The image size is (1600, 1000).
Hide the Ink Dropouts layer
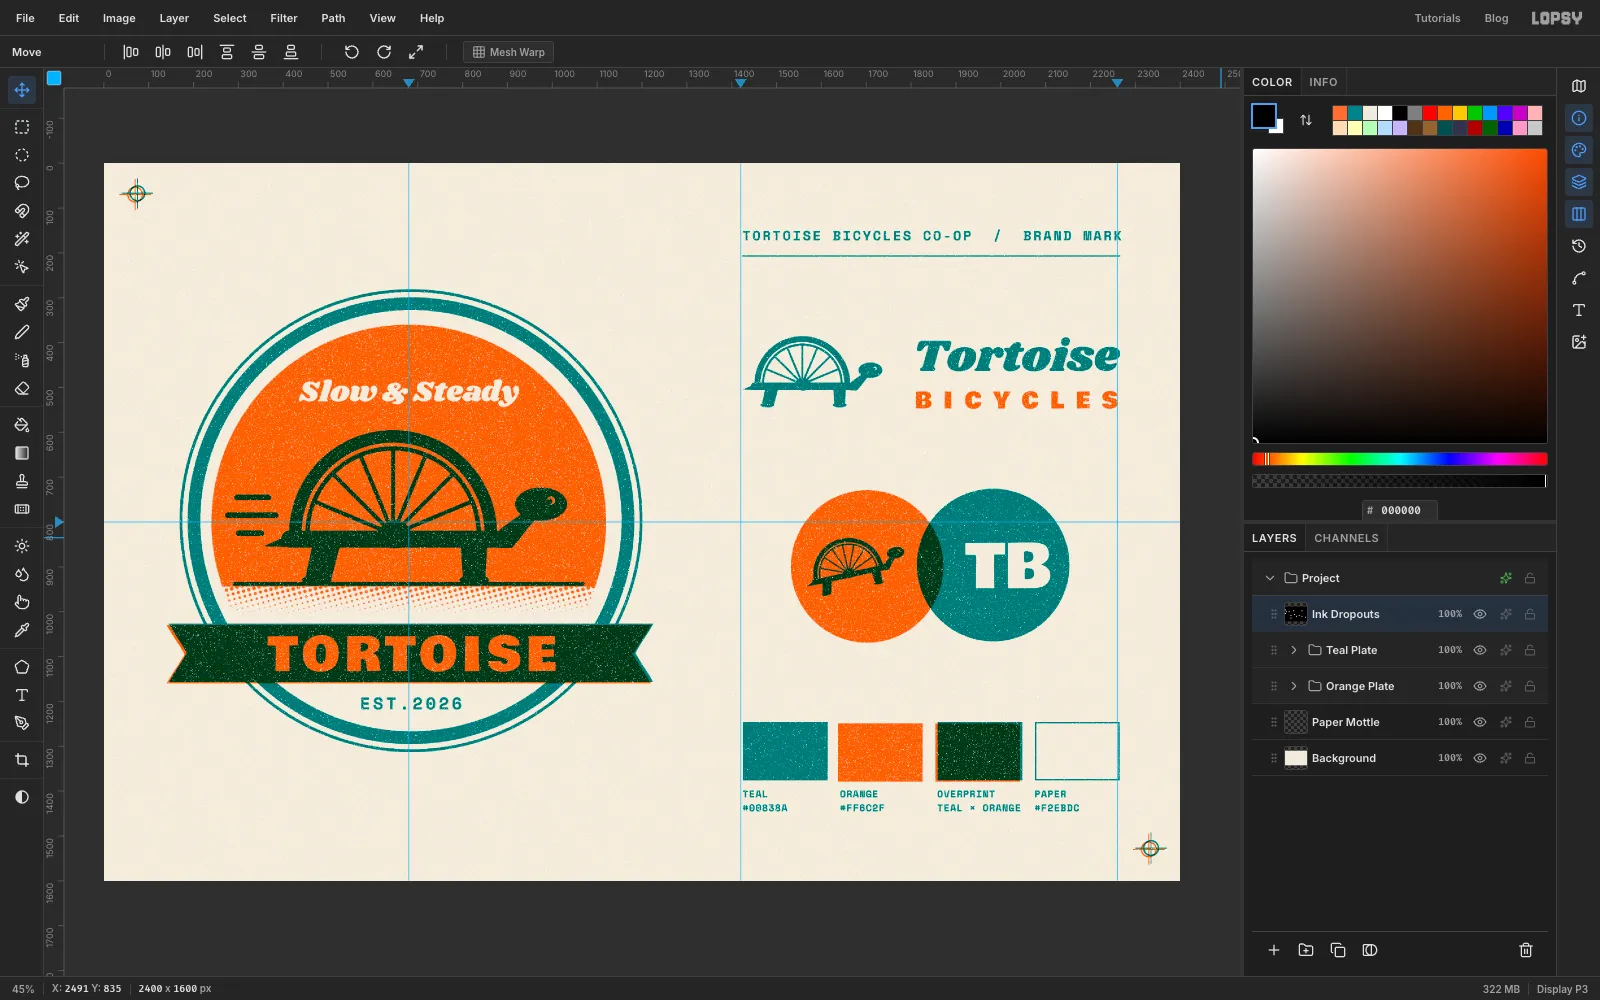[1480, 614]
